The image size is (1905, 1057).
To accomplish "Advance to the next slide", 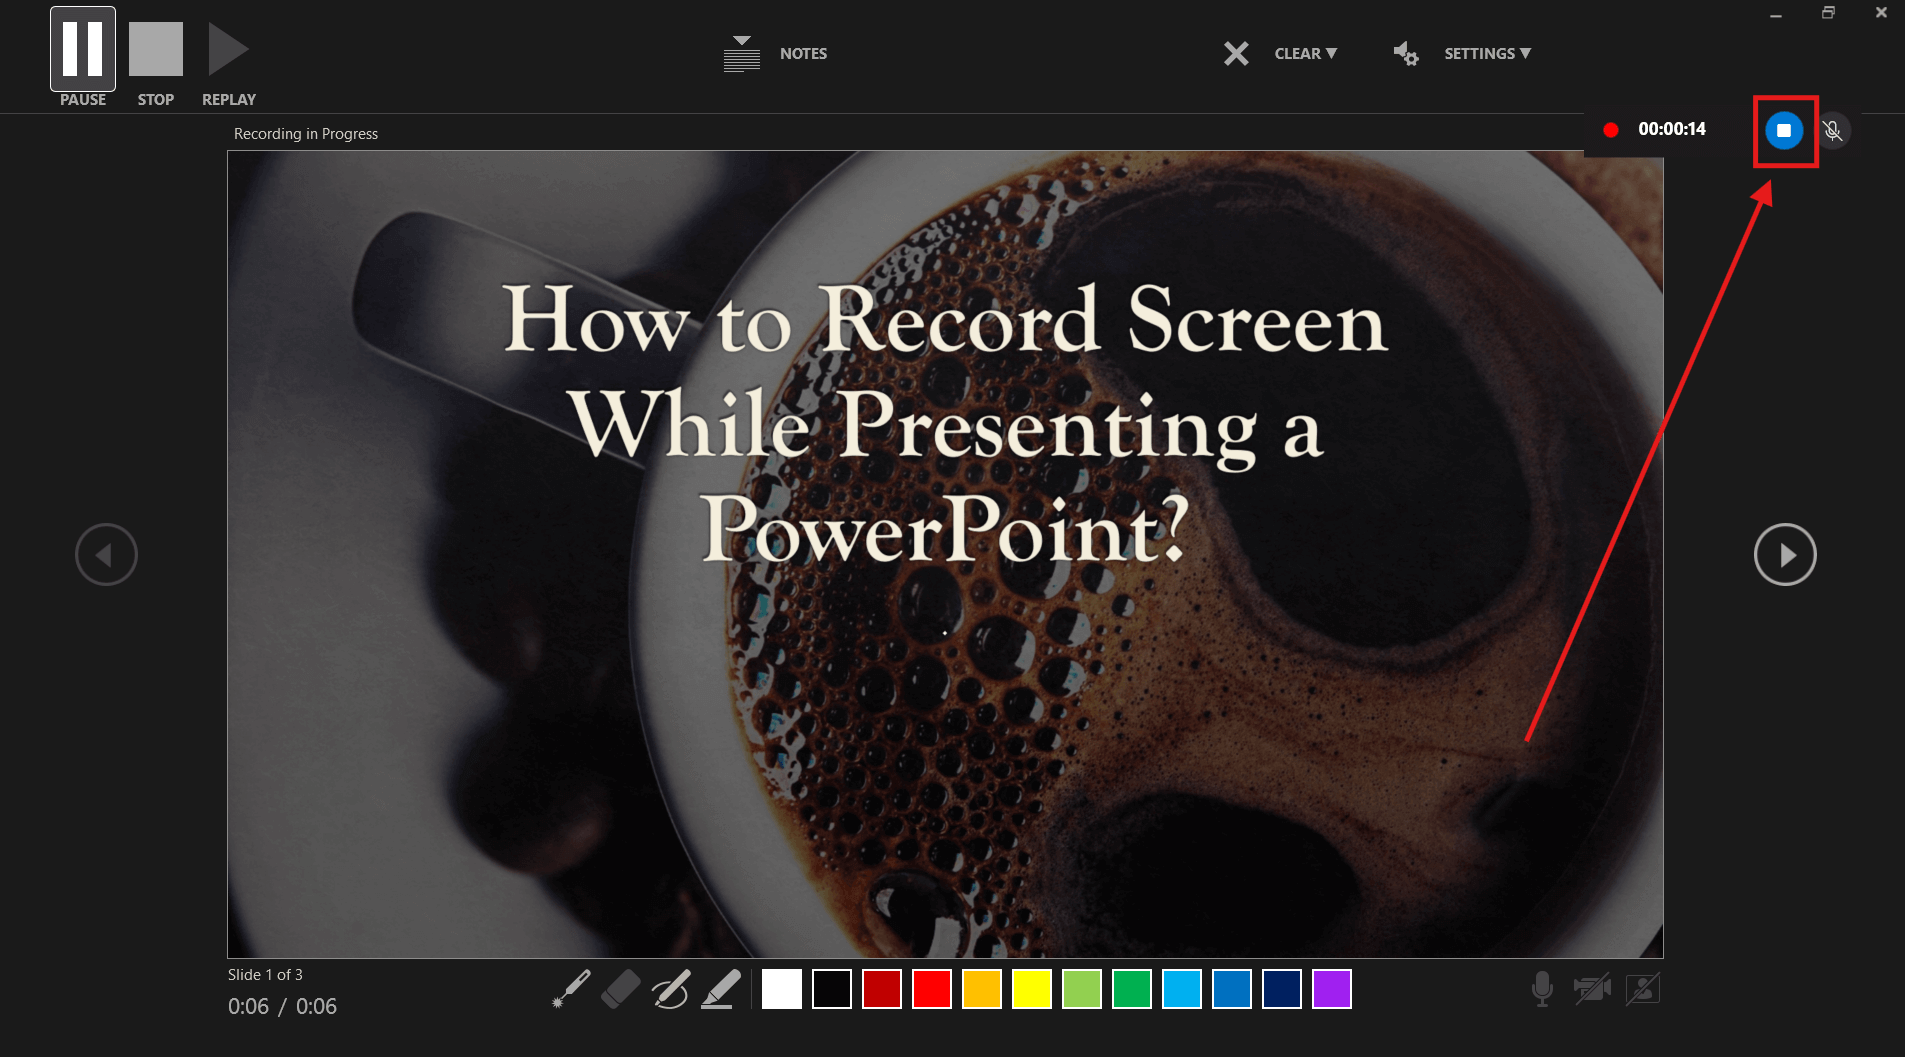I will (x=1784, y=554).
